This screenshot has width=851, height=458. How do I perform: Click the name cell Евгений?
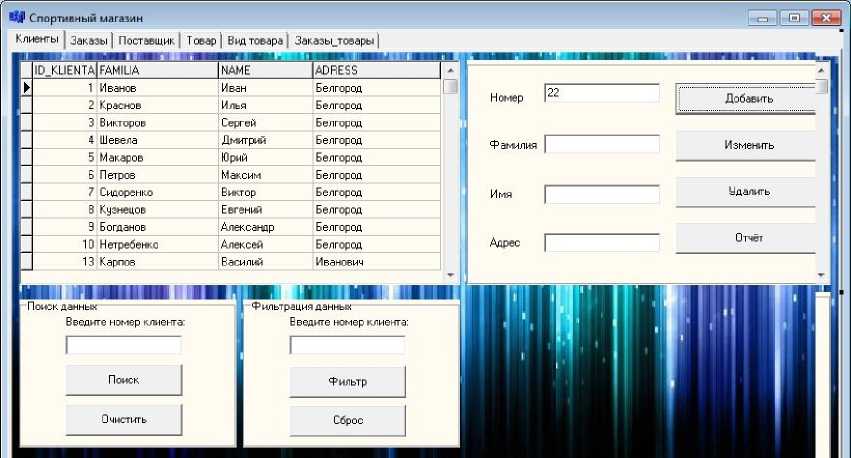(265, 209)
